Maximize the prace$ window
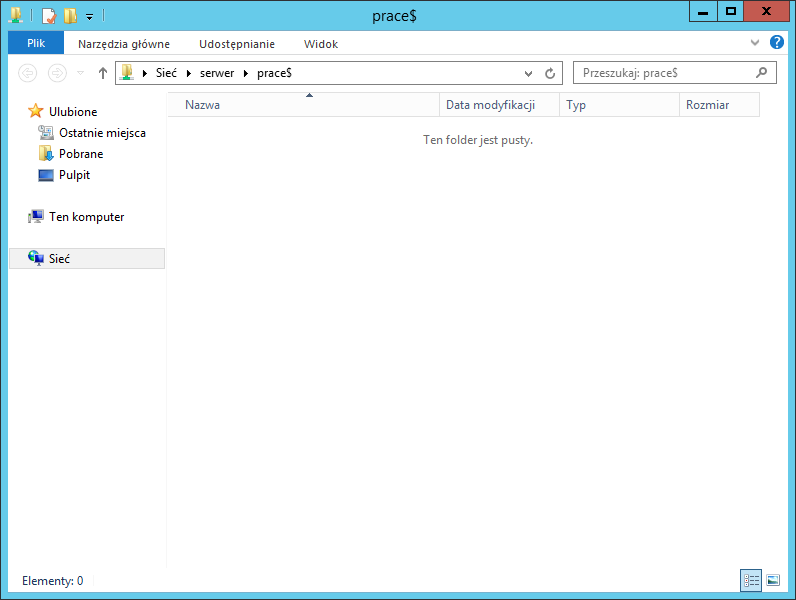 tap(731, 12)
